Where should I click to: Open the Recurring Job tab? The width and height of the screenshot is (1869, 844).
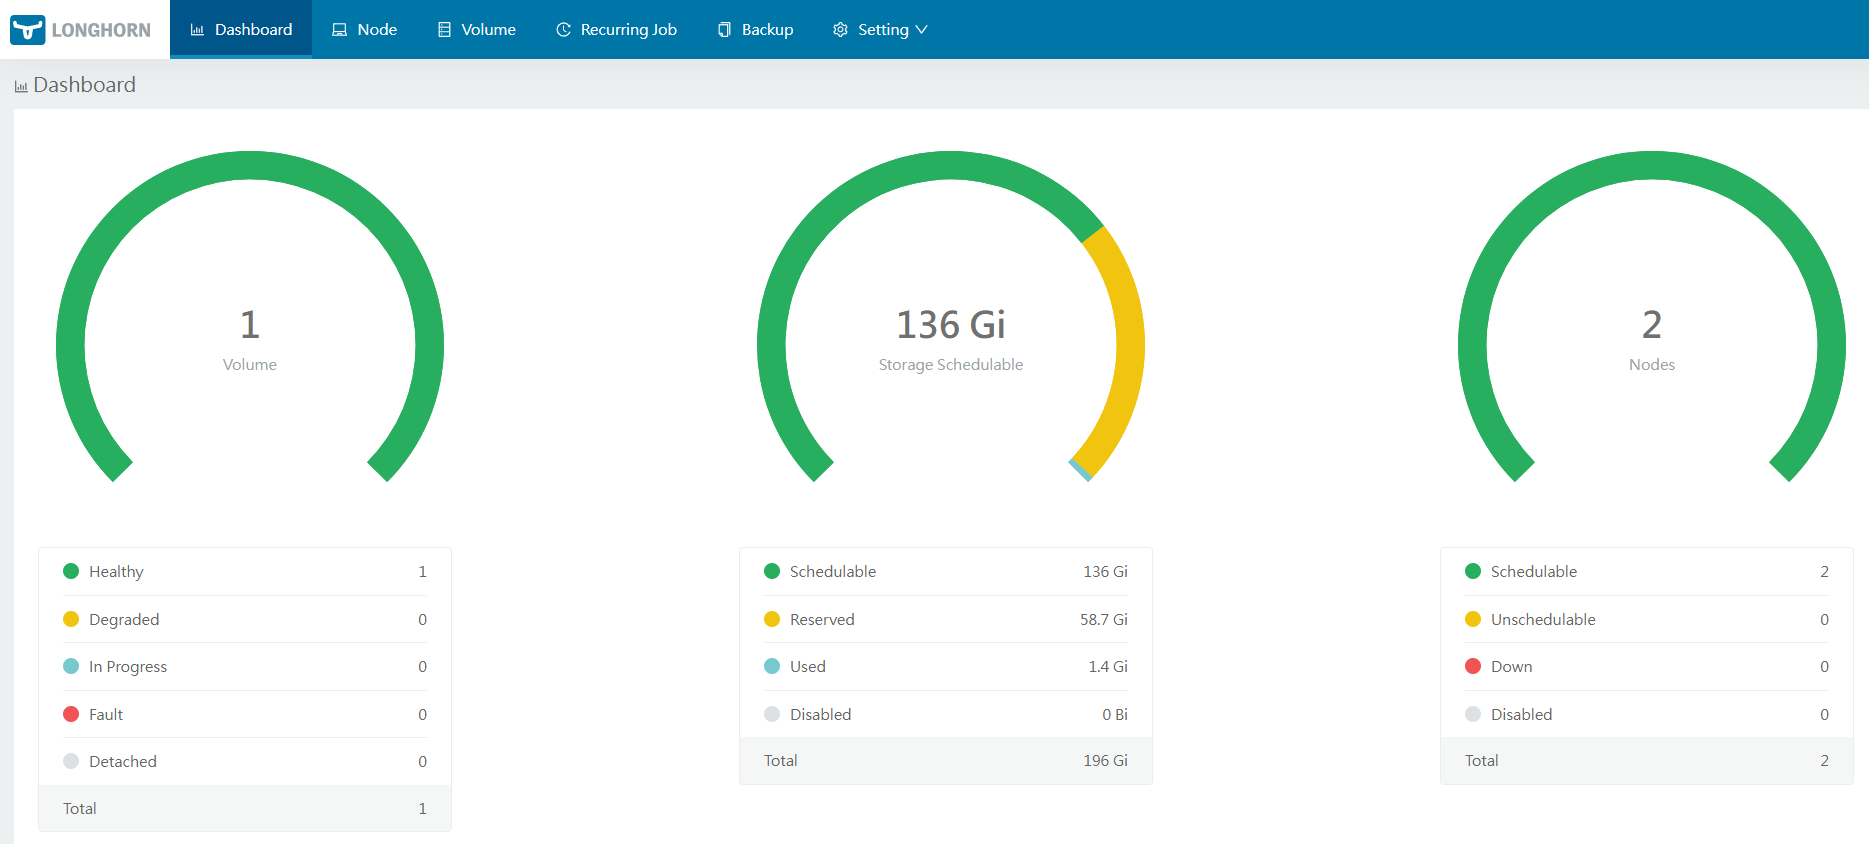617,29
